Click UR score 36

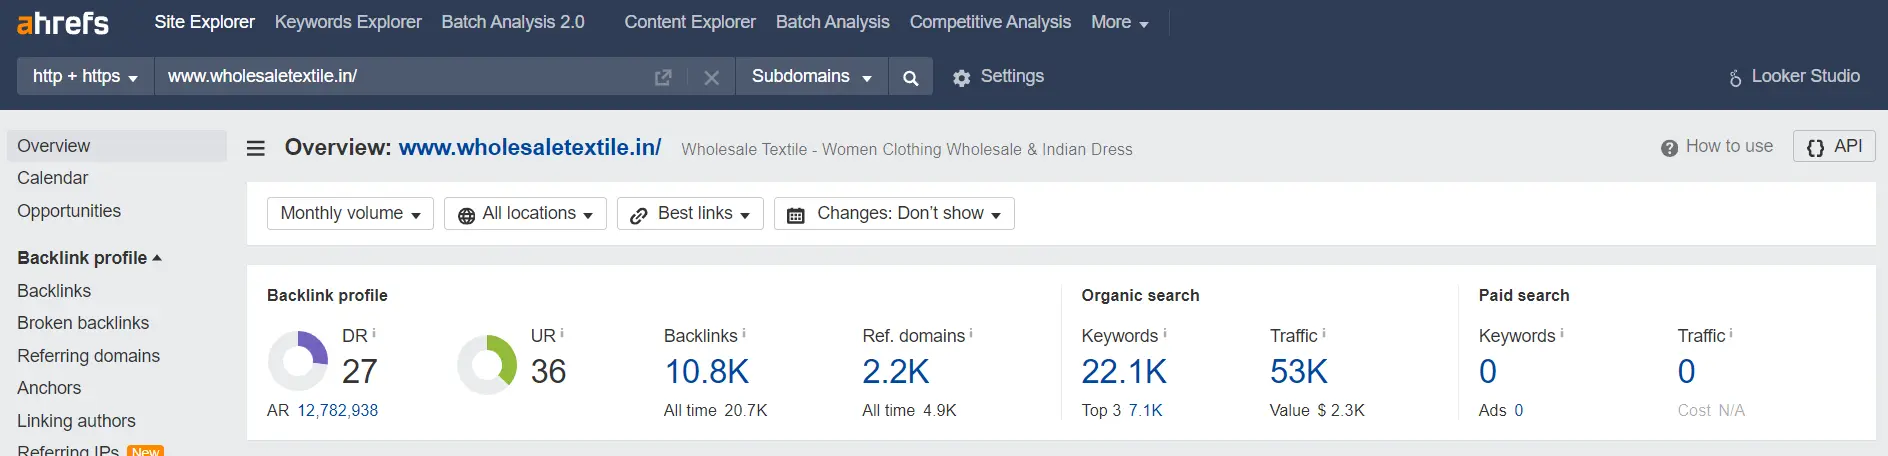548,372
